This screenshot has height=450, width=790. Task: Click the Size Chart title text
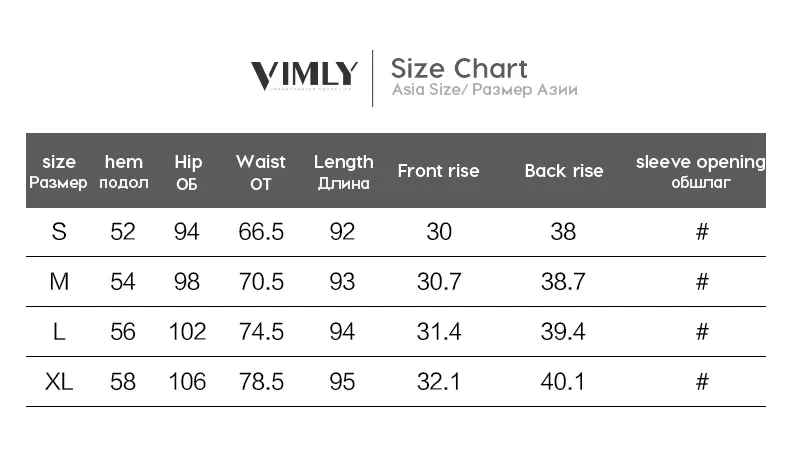pyautogui.click(x=459, y=69)
